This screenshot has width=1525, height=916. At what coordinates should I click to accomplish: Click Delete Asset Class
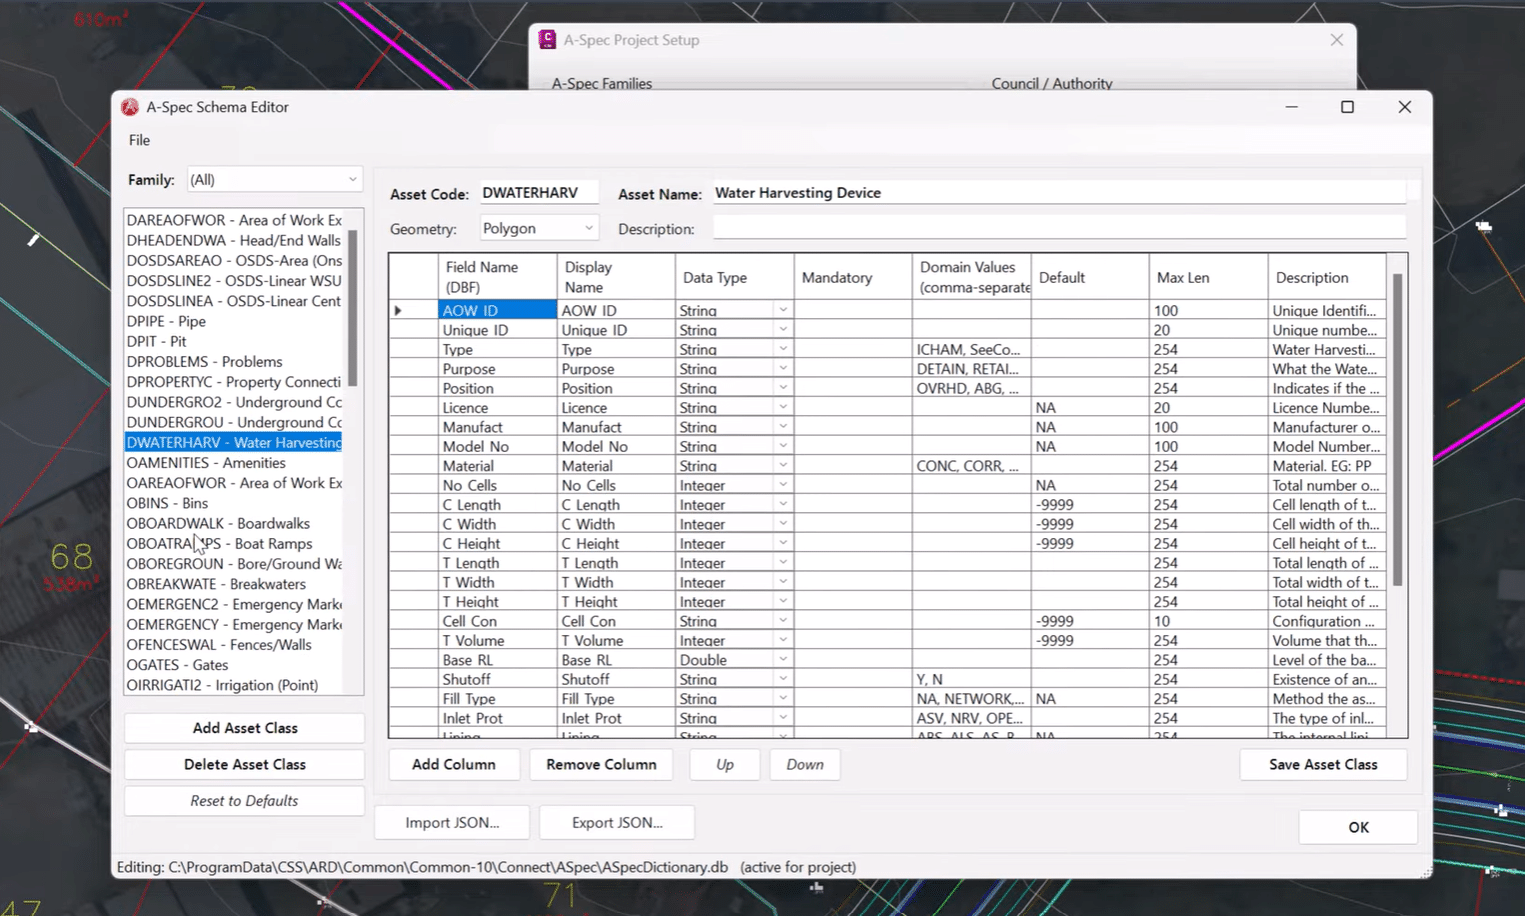coord(244,764)
